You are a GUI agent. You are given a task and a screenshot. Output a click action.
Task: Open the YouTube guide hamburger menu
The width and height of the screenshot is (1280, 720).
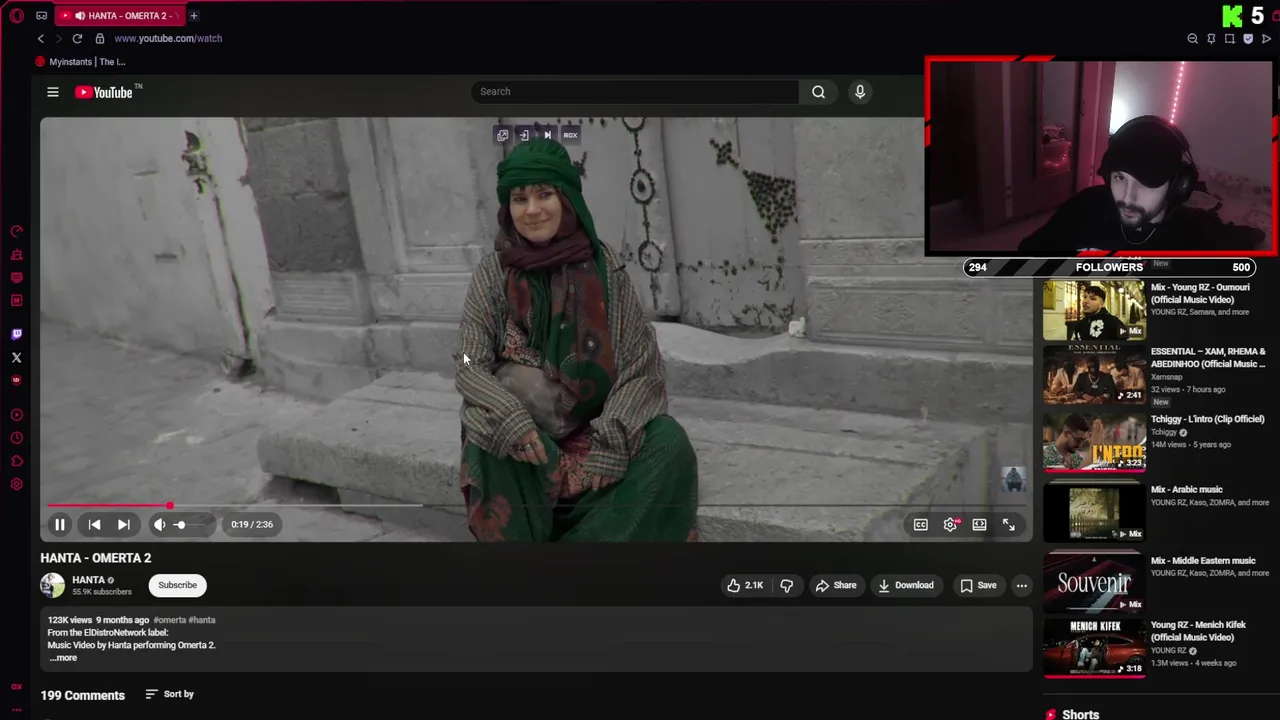click(x=53, y=92)
